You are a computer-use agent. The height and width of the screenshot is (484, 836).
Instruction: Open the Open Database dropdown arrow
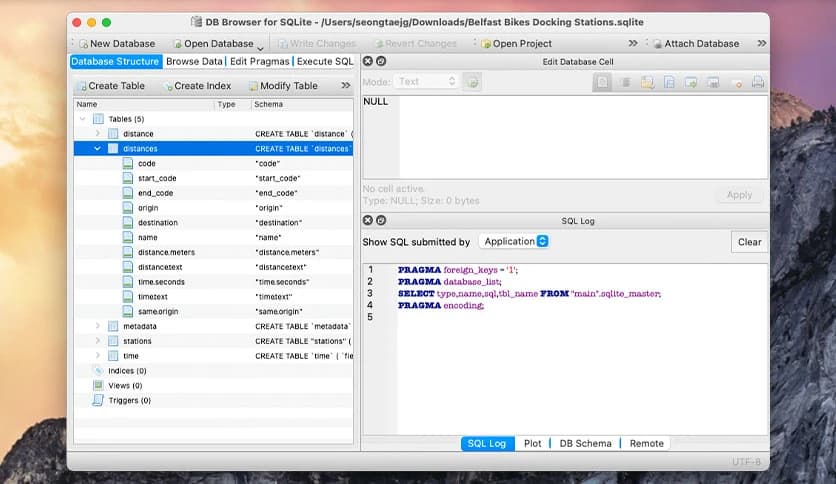click(260, 47)
